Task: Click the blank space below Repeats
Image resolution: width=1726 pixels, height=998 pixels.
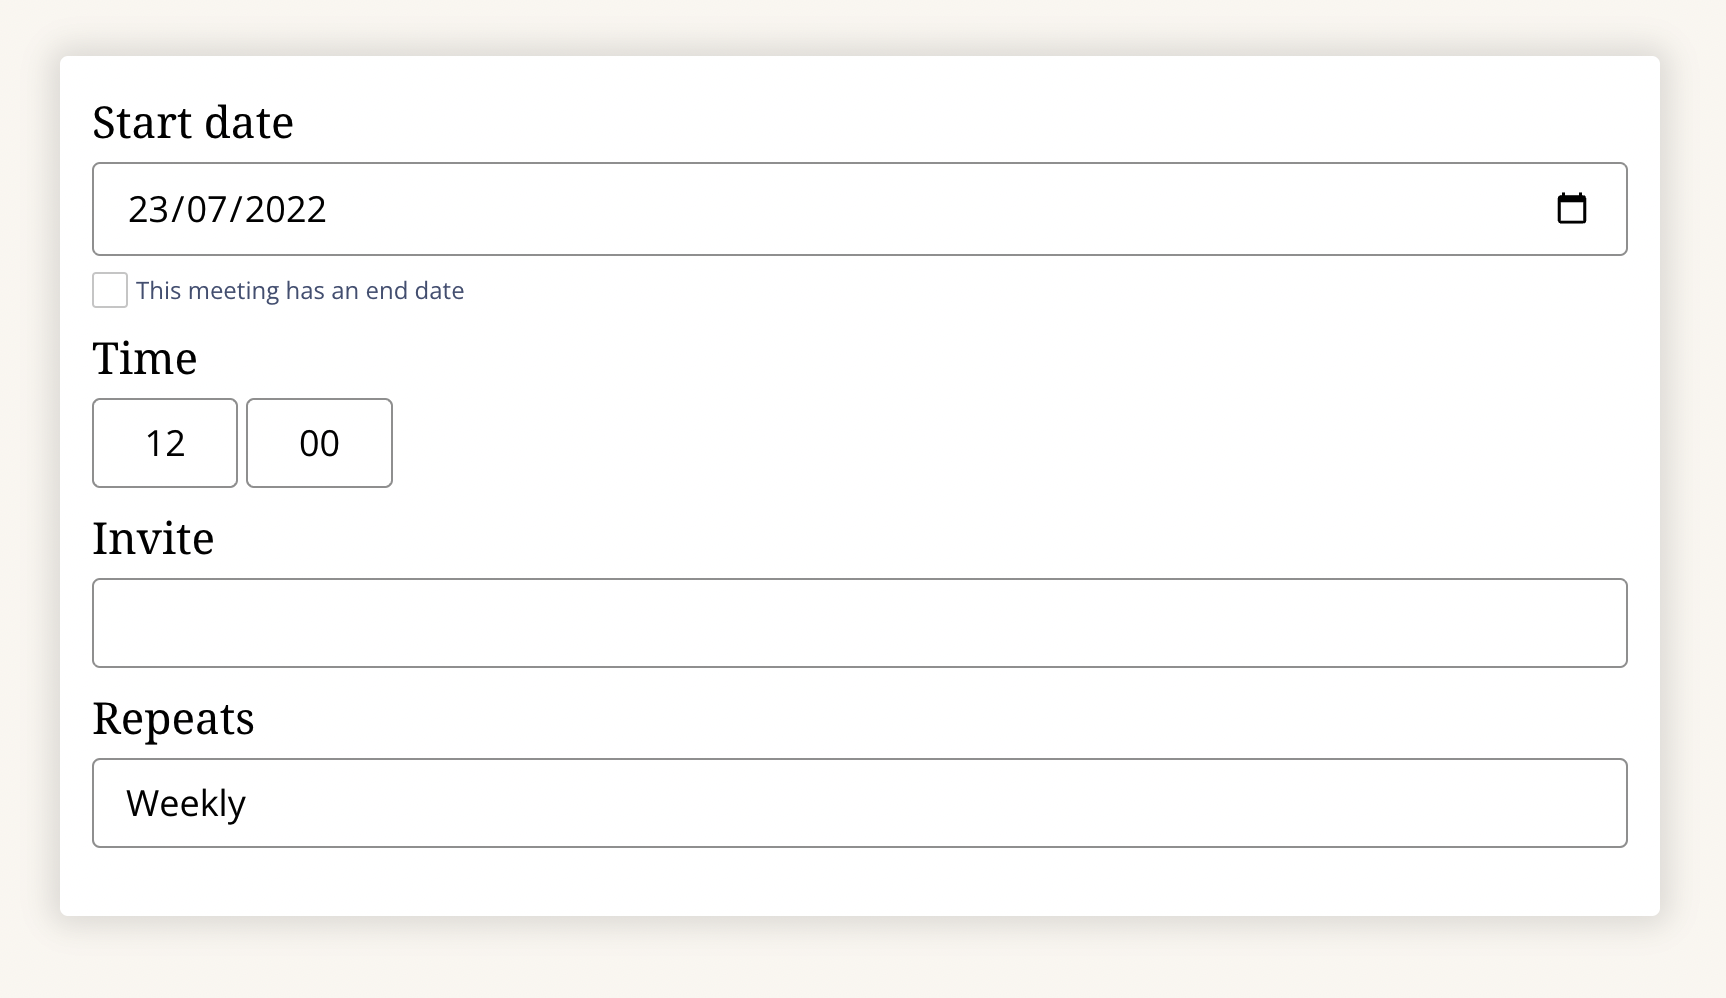Action: 859,882
